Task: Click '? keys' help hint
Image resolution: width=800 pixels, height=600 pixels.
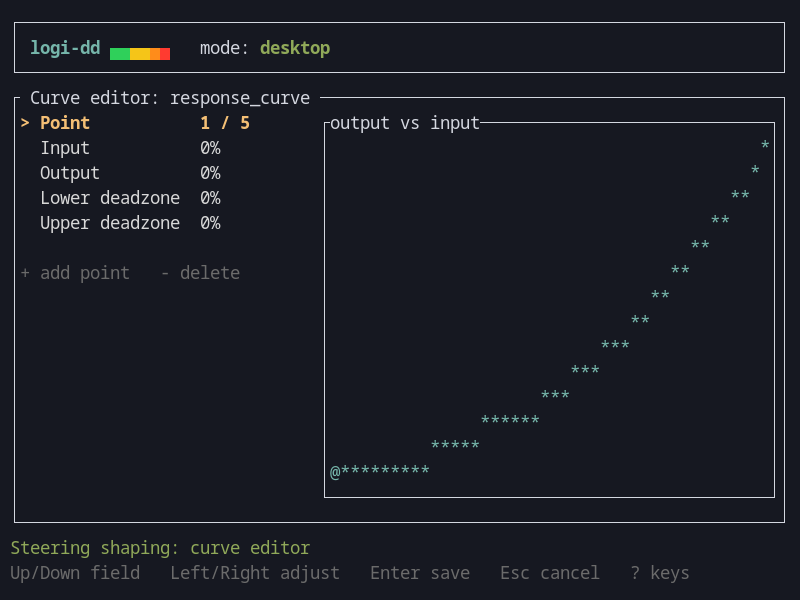Action: click(660, 573)
